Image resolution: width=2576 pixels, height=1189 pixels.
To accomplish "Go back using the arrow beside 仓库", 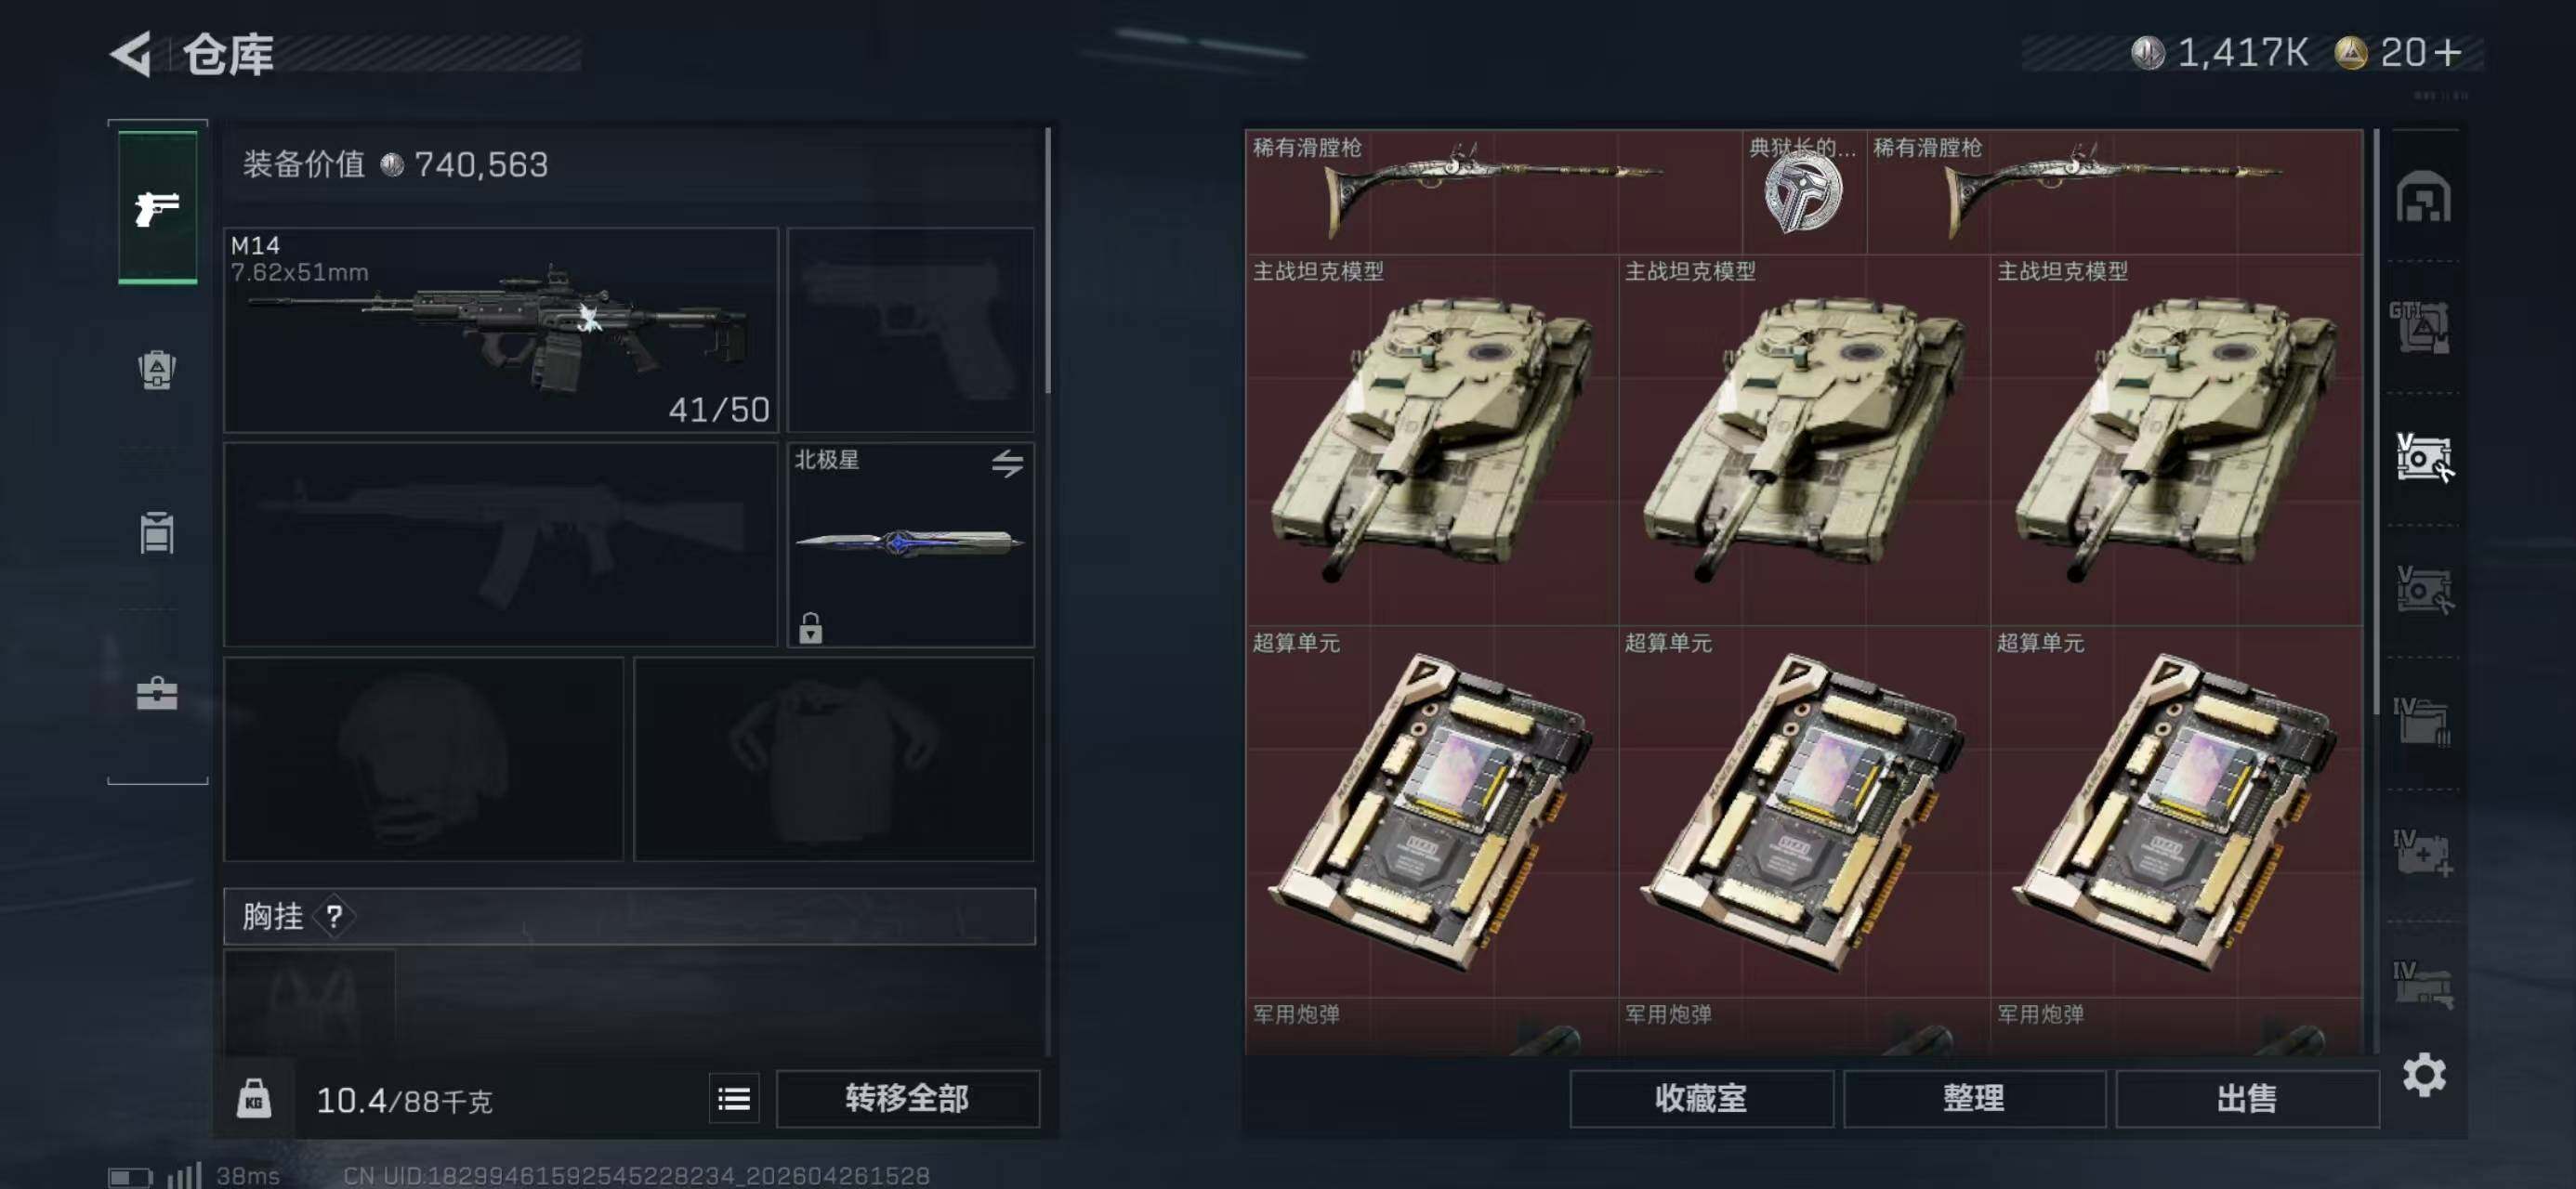I will tap(132, 53).
